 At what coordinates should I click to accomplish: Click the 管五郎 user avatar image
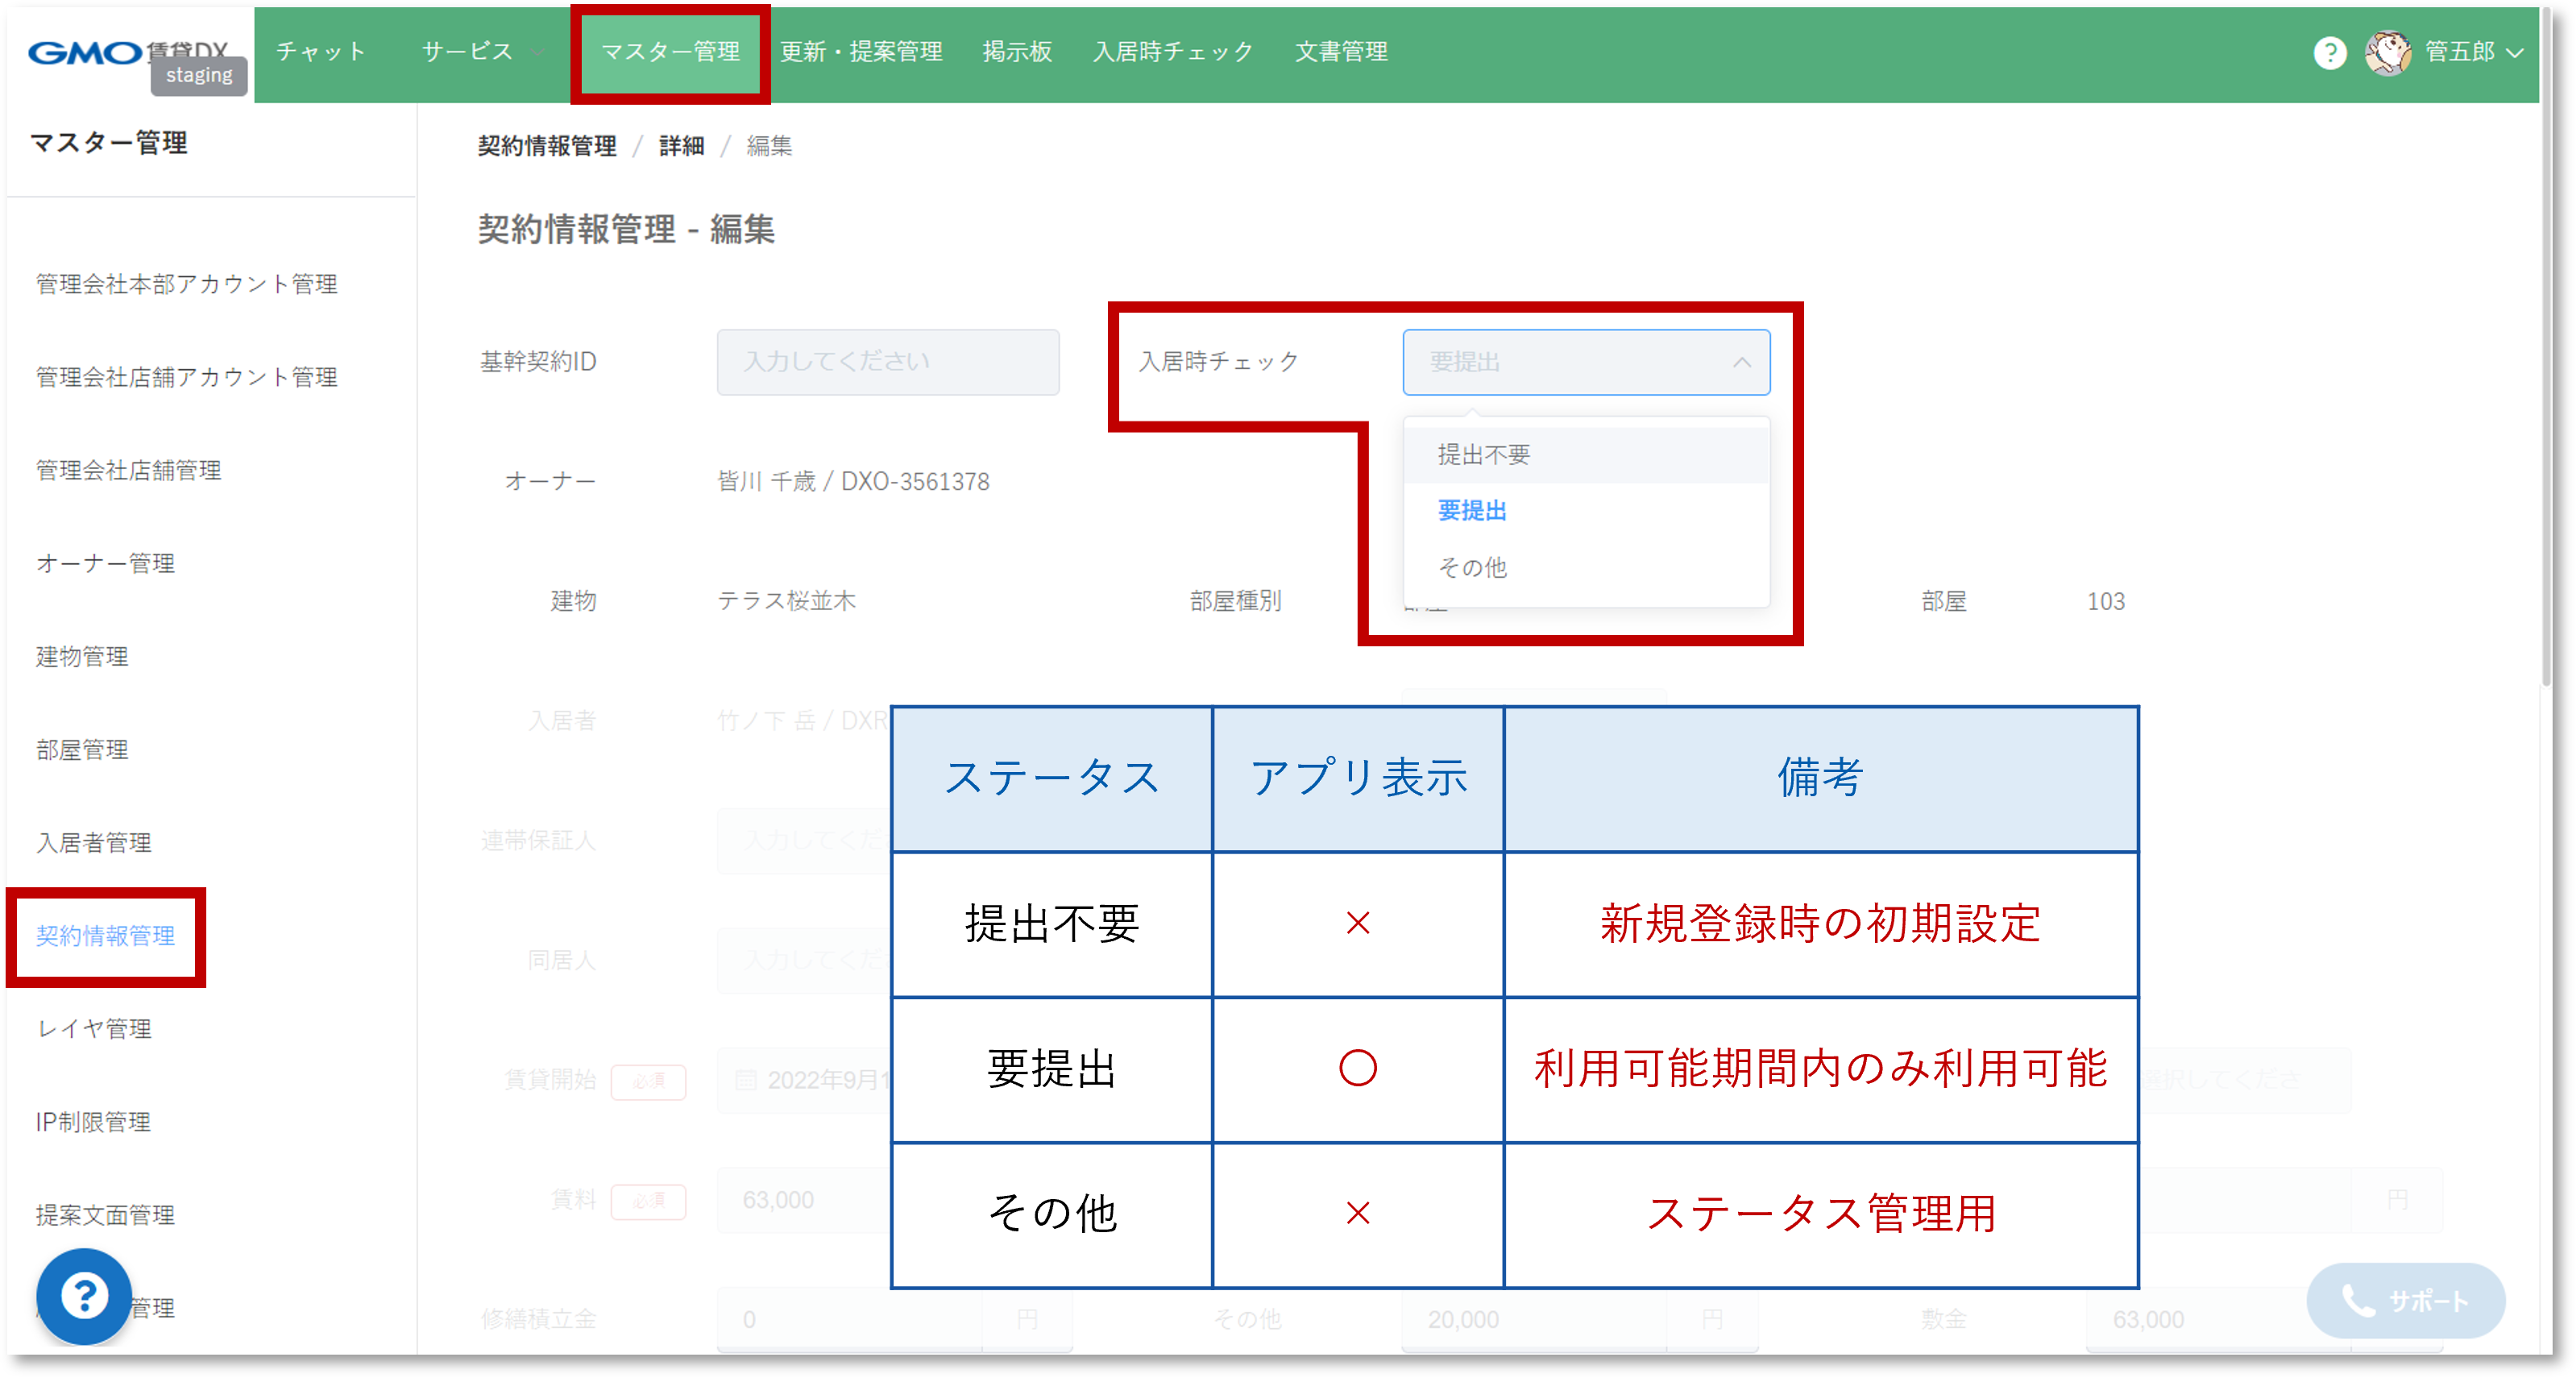pos(2391,53)
